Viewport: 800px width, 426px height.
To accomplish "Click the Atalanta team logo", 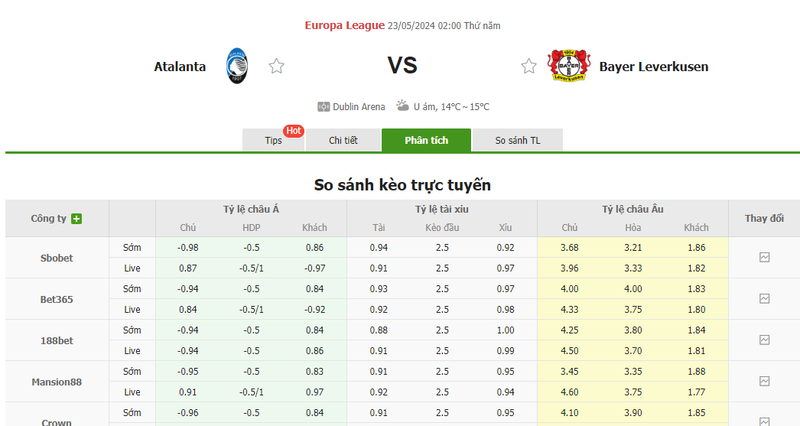I will (x=237, y=66).
